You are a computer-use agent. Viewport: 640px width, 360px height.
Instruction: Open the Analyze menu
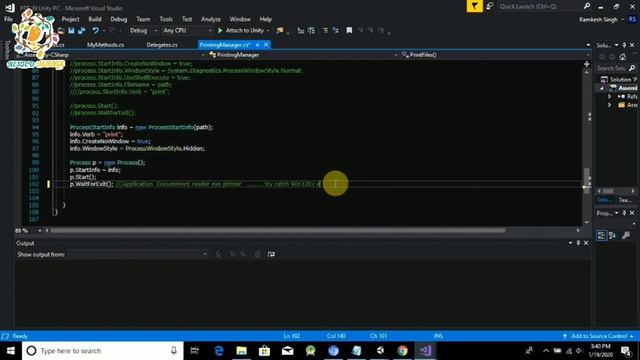[x=211, y=19]
